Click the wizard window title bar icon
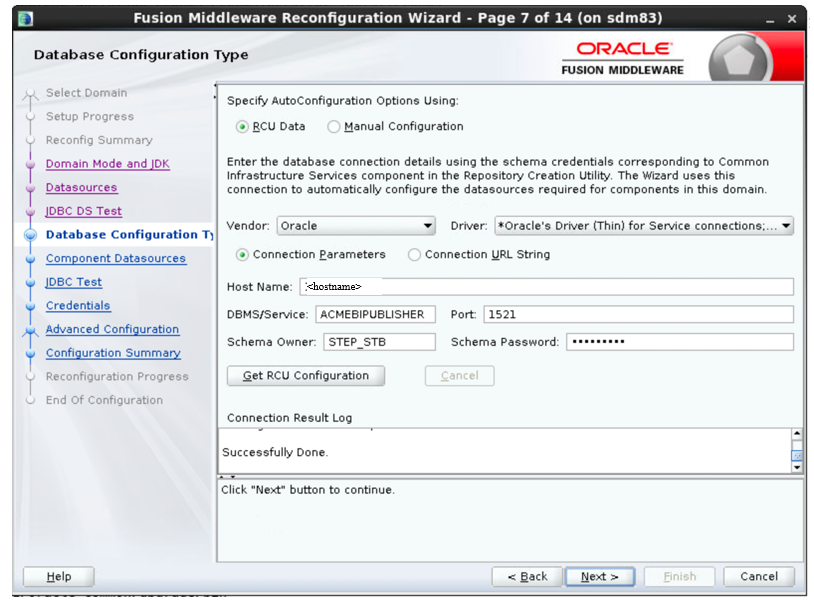The image size is (814, 605). (x=25, y=19)
